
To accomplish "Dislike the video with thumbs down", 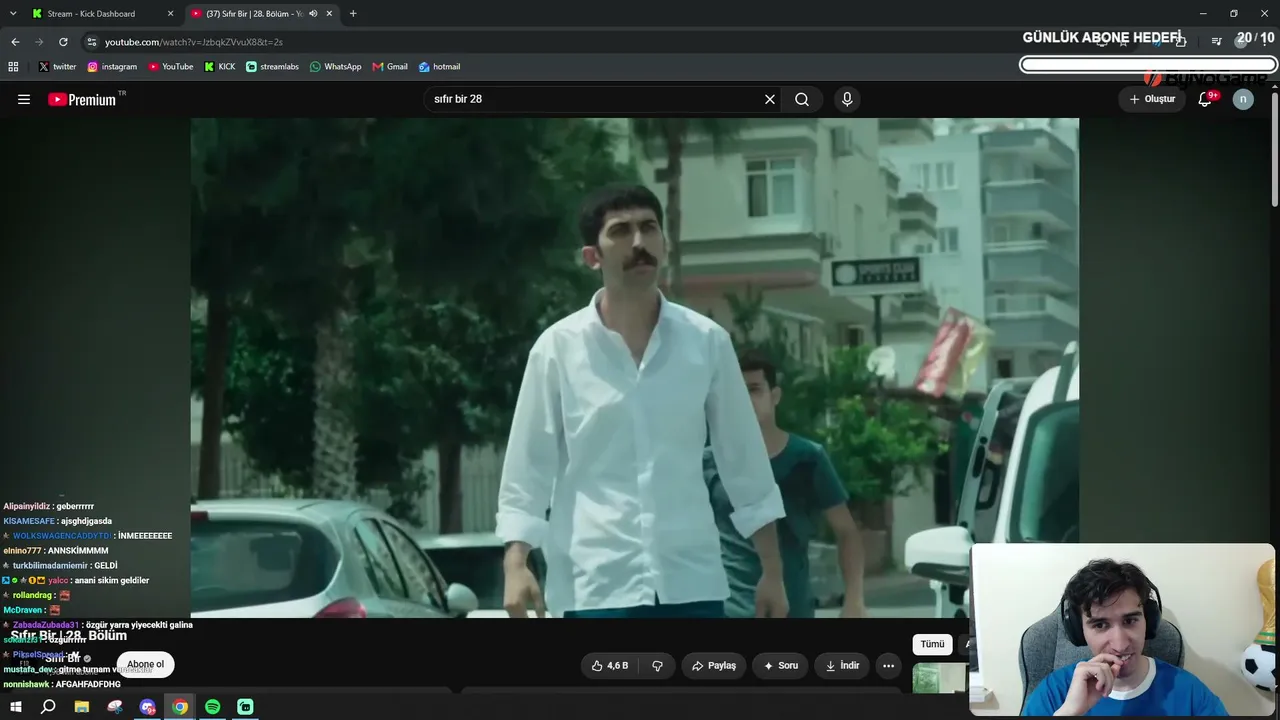I will (657, 665).
